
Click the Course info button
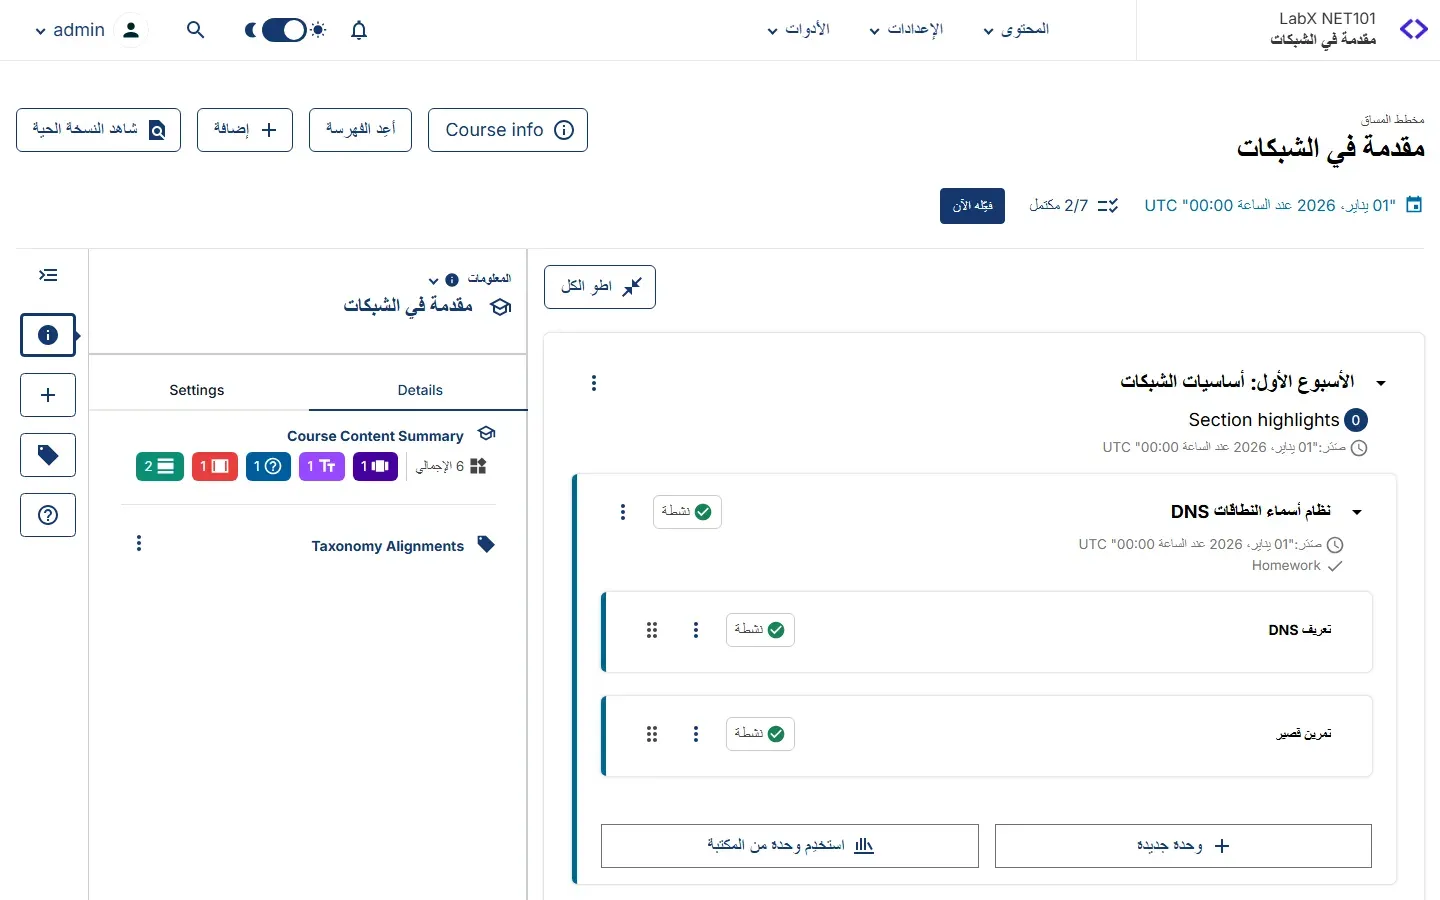click(x=508, y=130)
